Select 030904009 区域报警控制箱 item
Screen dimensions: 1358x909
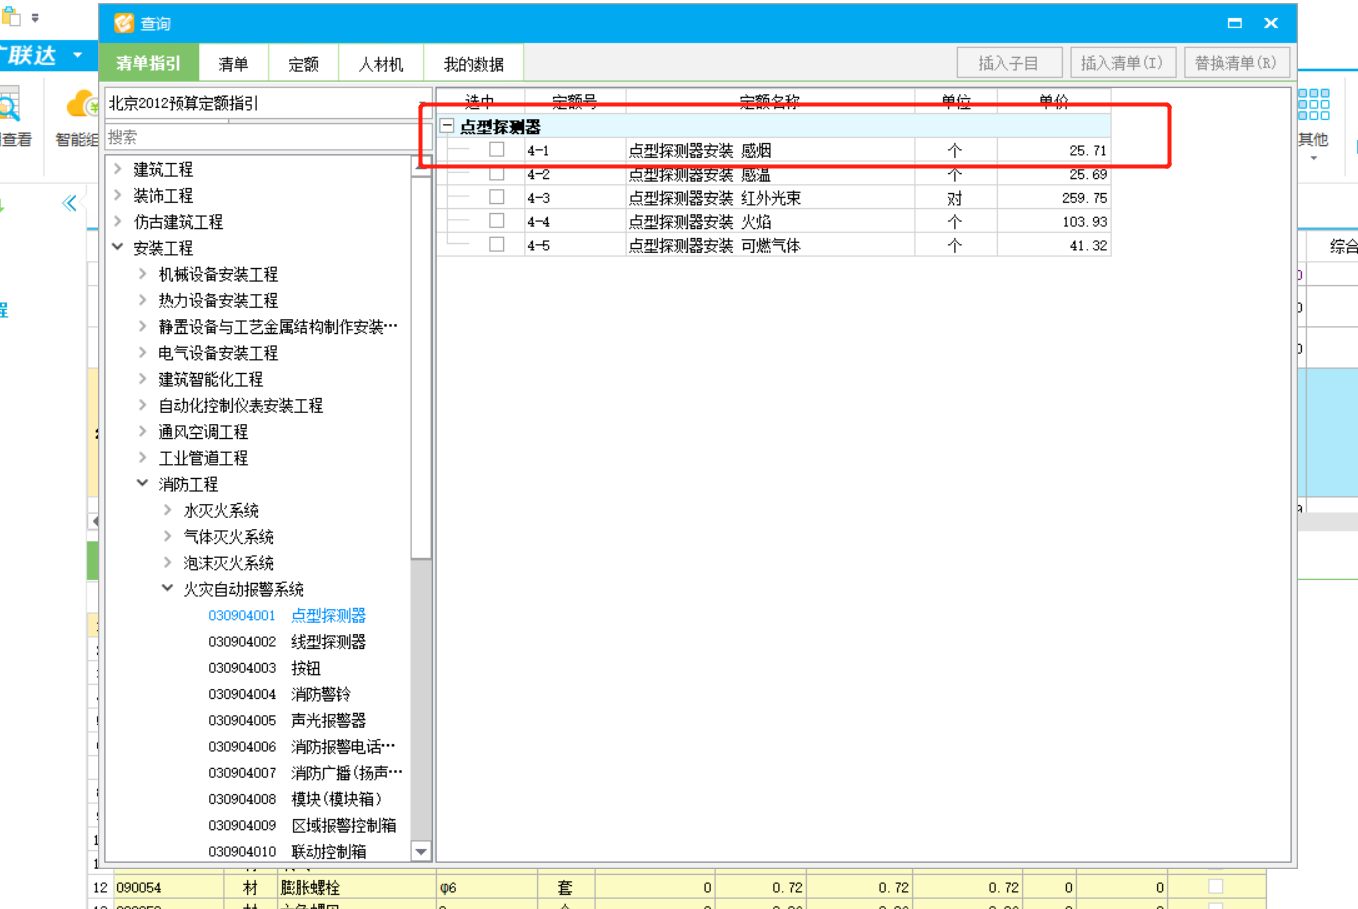point(302,825)
